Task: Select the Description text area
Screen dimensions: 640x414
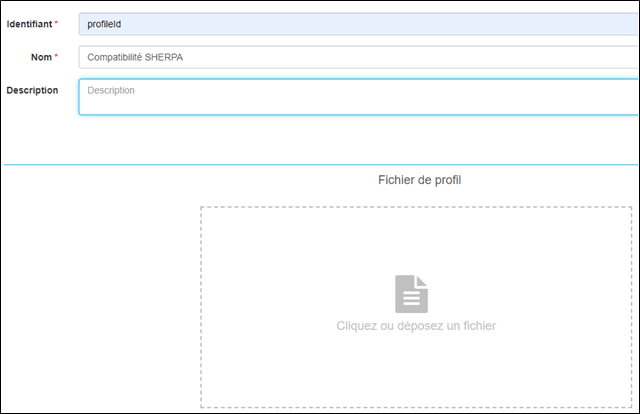Action: point(358,97)
